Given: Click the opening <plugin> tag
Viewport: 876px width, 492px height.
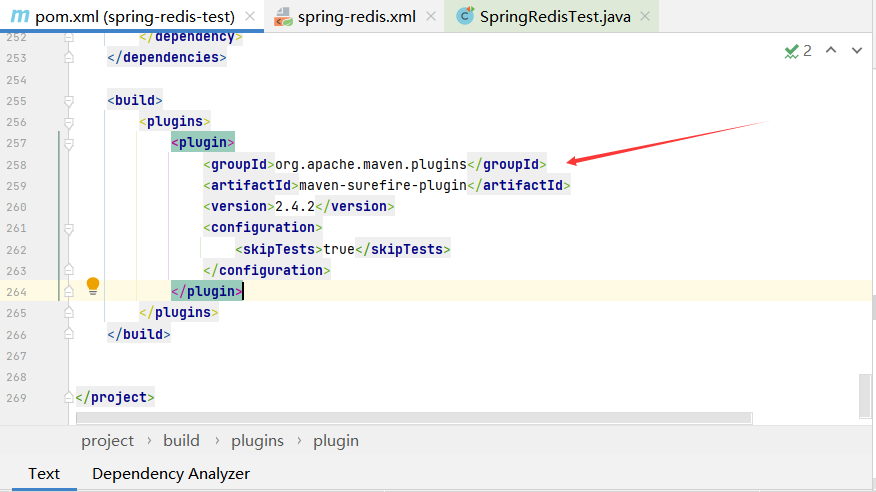Looking at the screenshot, I should tap(203, 143).
